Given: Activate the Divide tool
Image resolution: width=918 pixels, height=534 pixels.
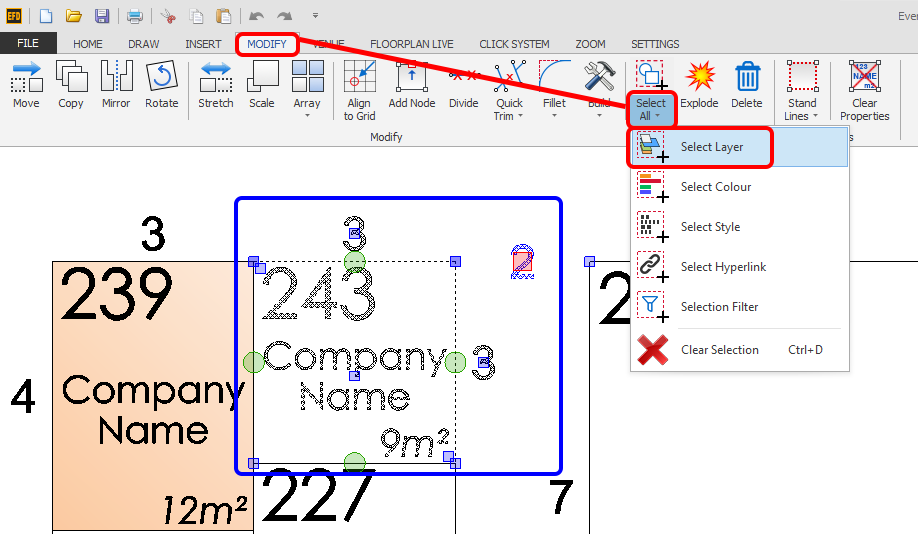Looking at the screenshot, I should click(x=464, y=84).
